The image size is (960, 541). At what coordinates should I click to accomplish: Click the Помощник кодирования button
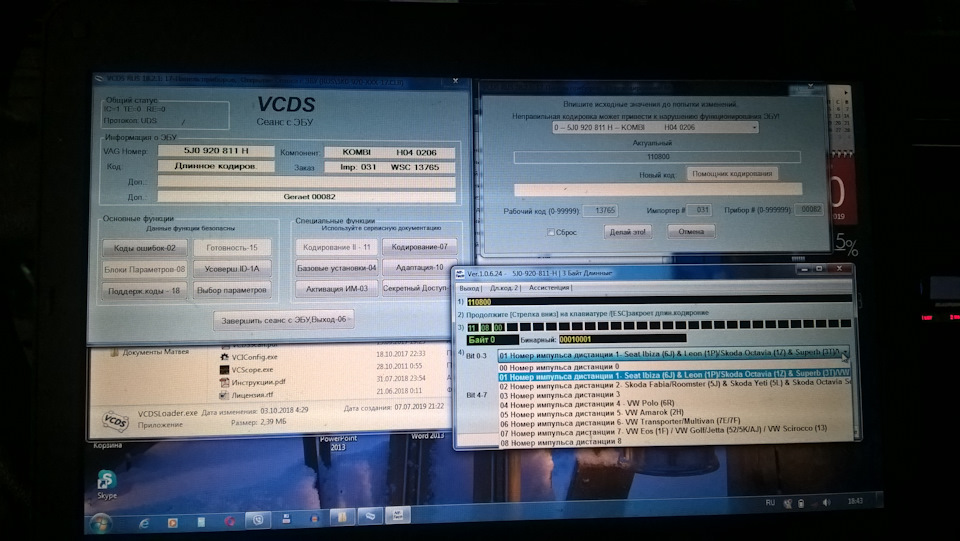[732, 174]
